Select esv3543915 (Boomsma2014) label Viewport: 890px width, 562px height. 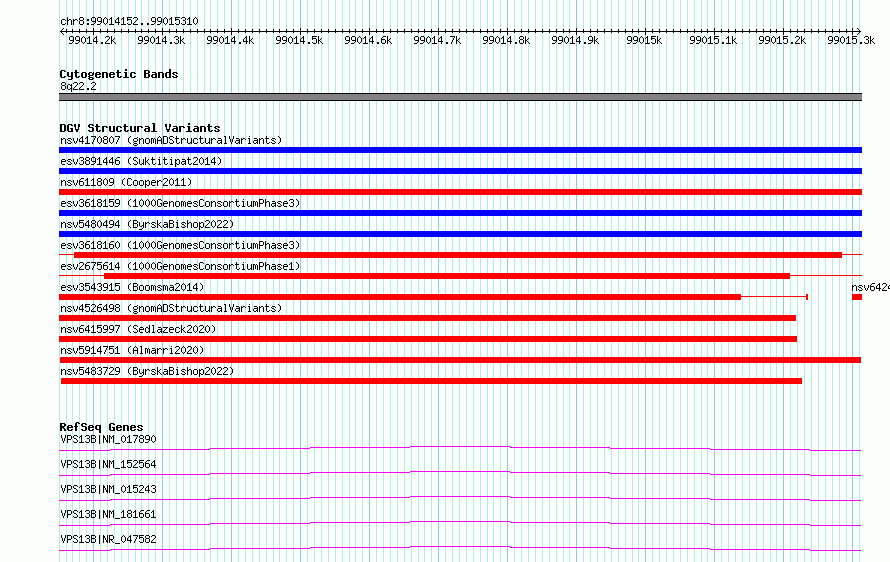[132, 287]
